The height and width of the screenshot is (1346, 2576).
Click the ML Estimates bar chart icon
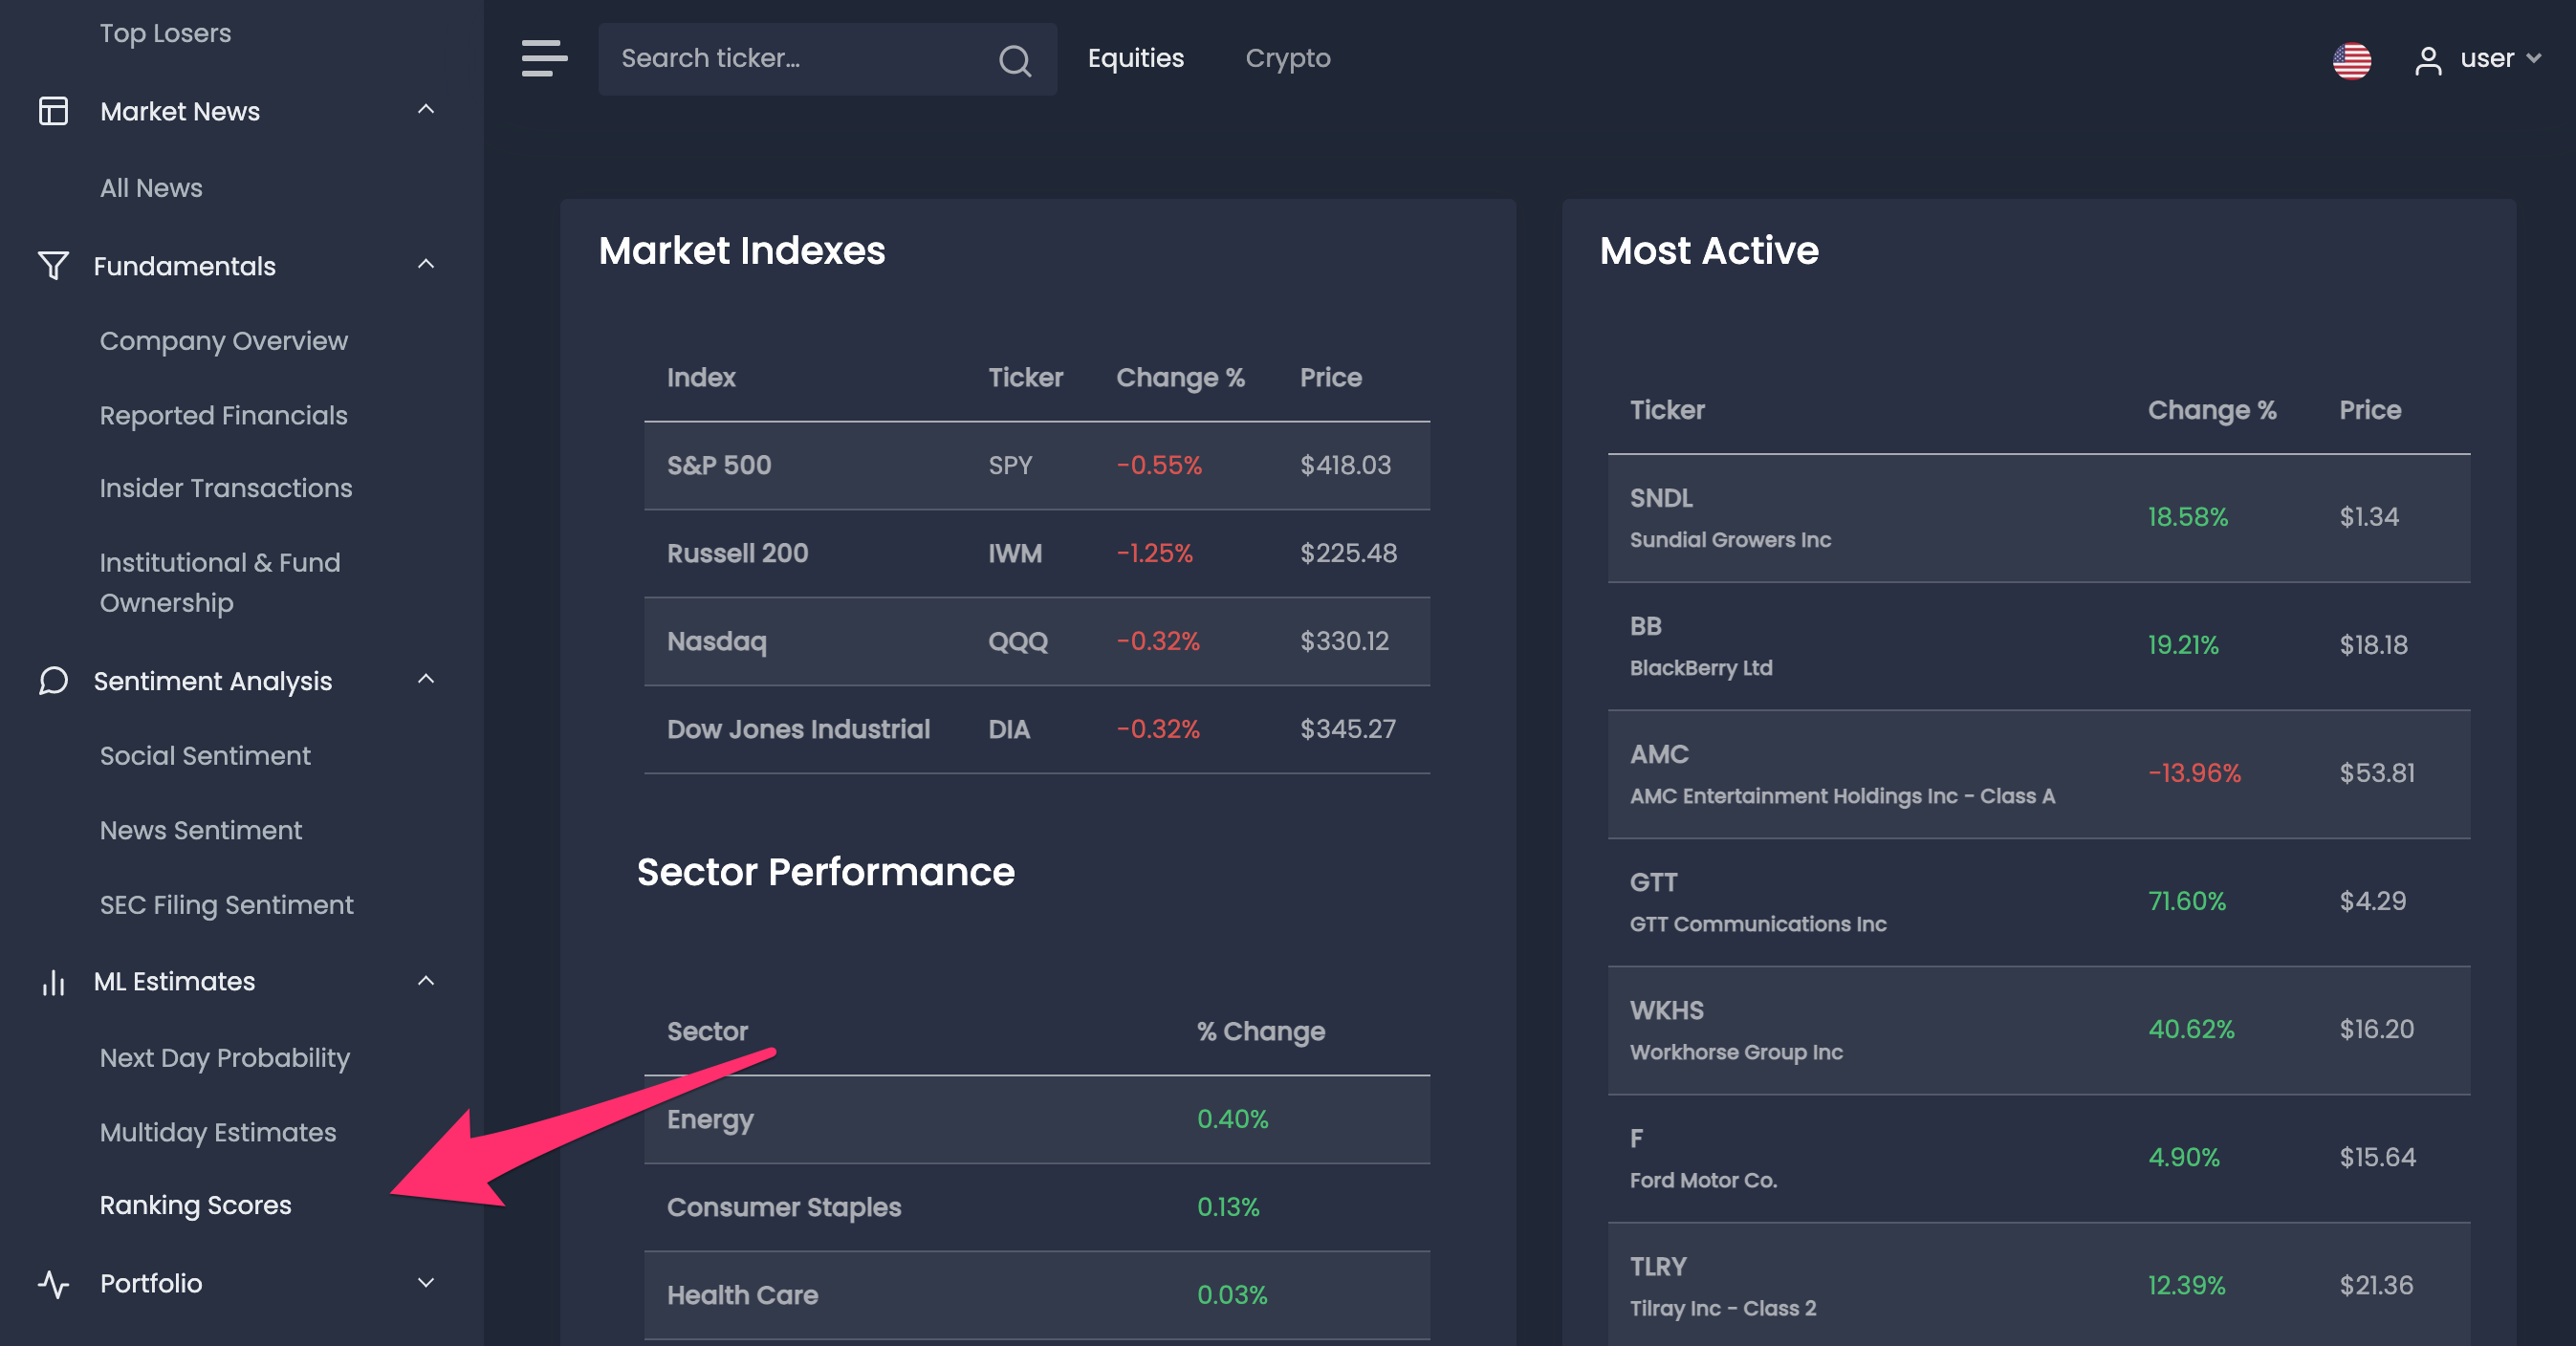53,982
